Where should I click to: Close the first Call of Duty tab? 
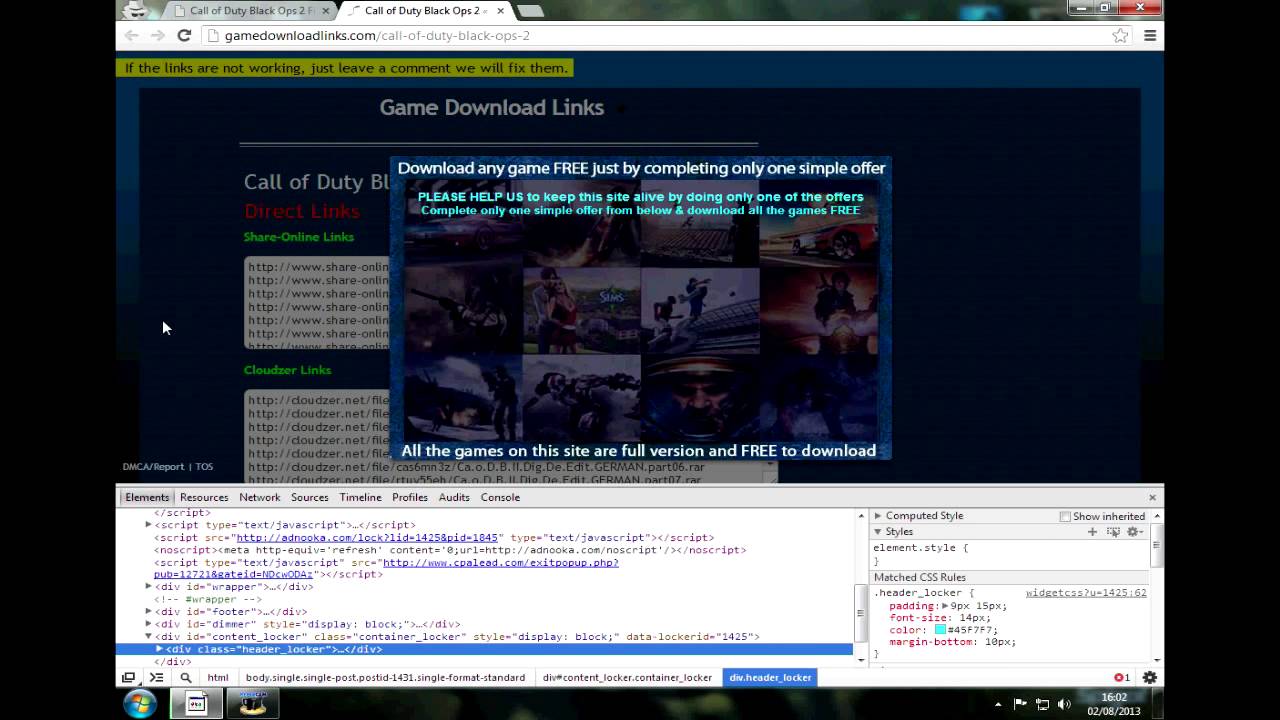(x=326, y=11)
